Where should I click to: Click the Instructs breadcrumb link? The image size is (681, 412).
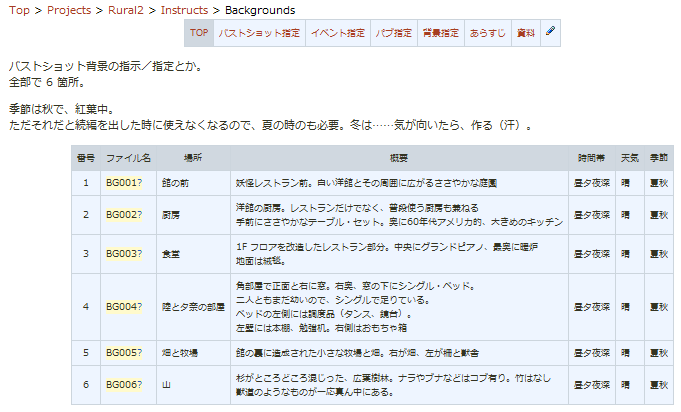tap(184, 11)
